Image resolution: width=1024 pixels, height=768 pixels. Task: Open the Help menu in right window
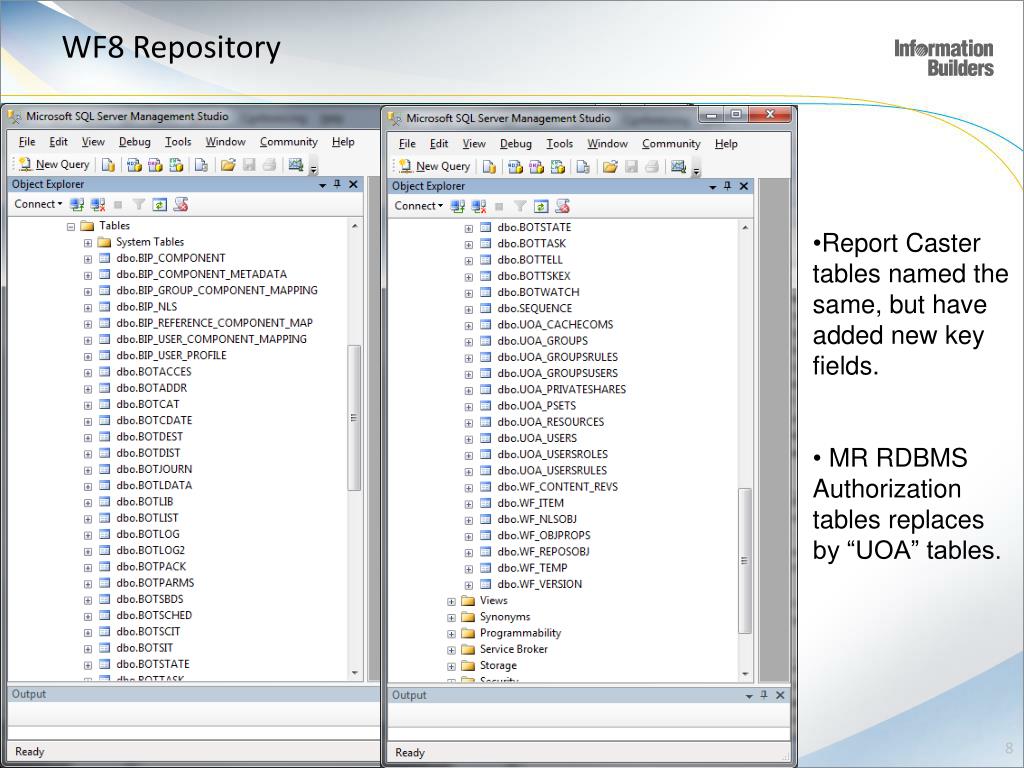coord(726,144)
